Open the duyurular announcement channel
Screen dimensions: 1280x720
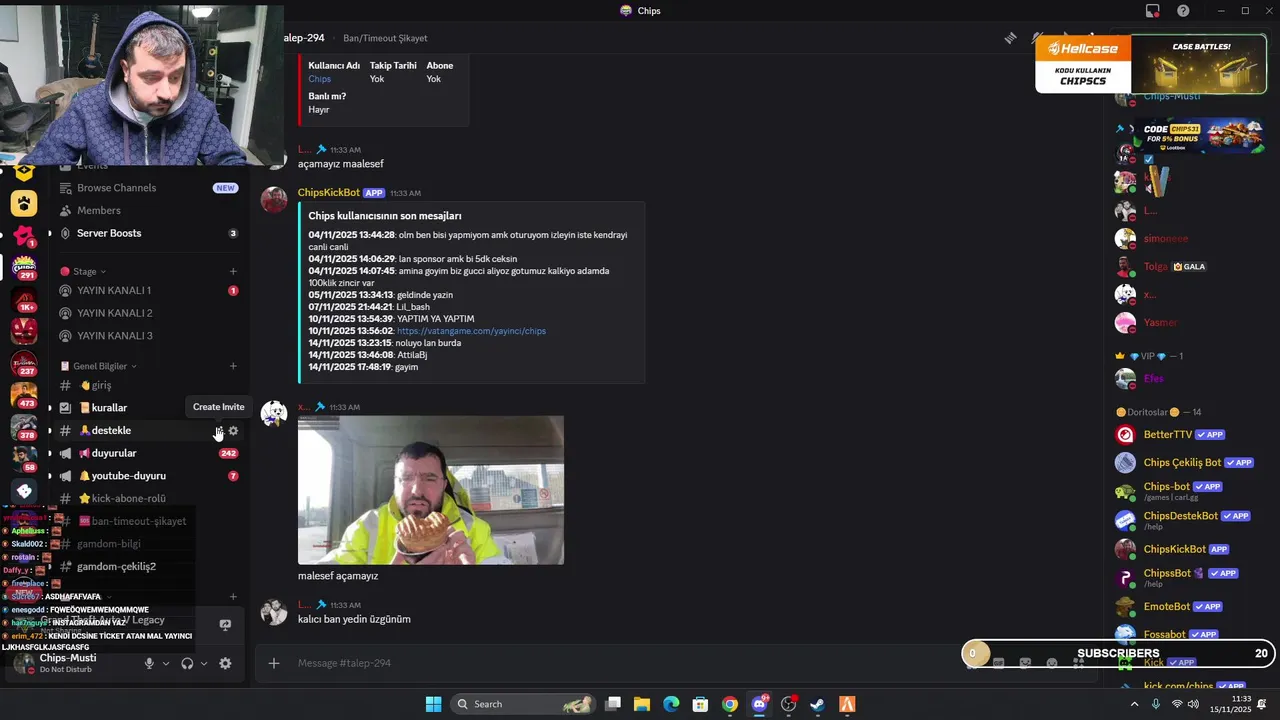[x=114, y=453]
